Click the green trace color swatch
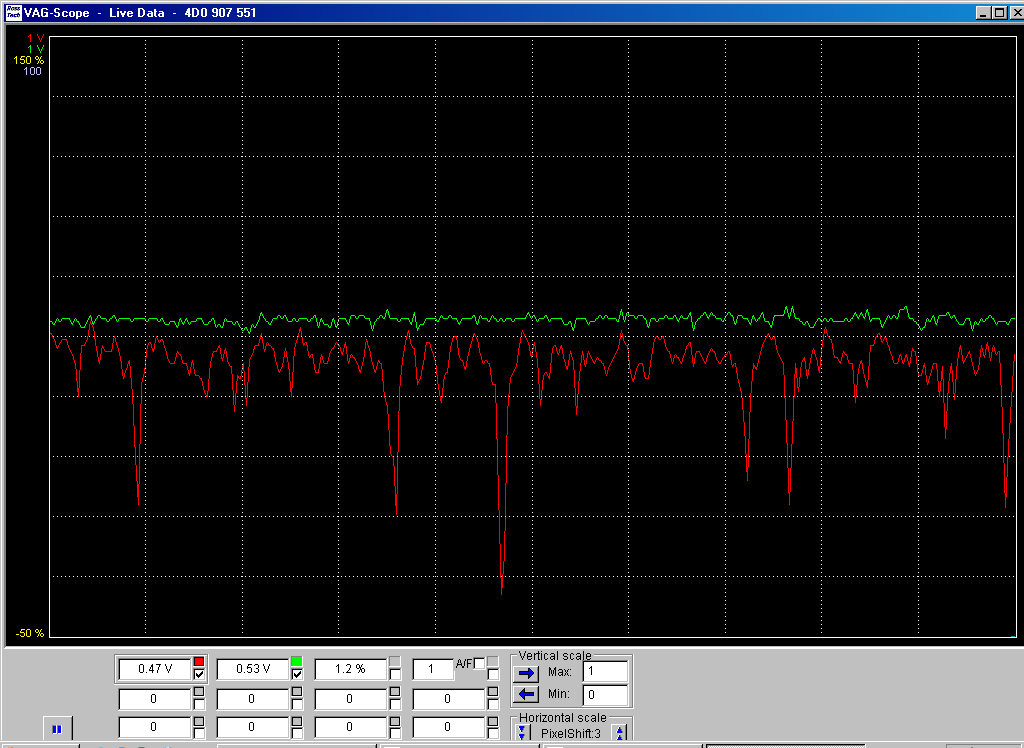1024x748 pixels. coord(297,662)
